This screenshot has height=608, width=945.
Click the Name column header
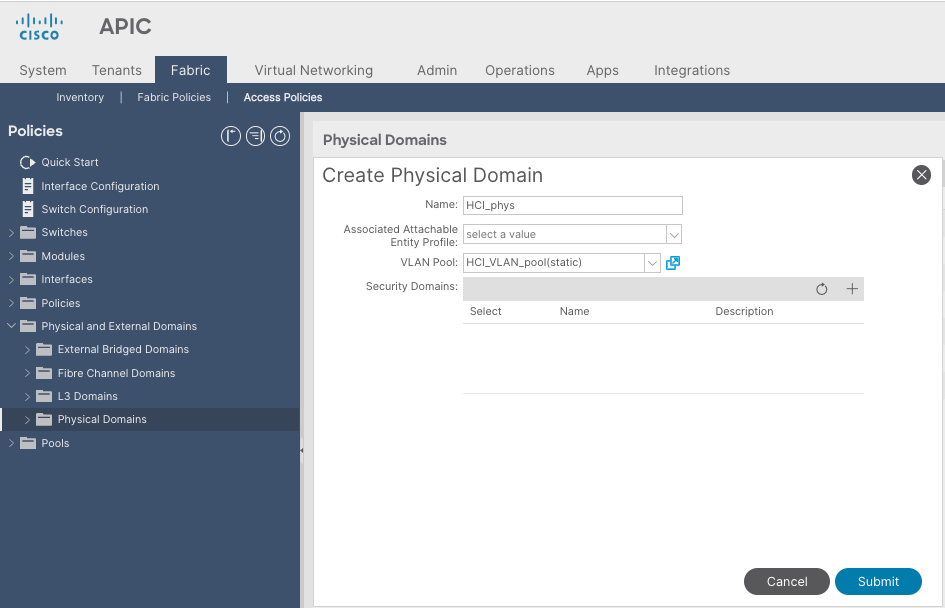coord(574,312)
